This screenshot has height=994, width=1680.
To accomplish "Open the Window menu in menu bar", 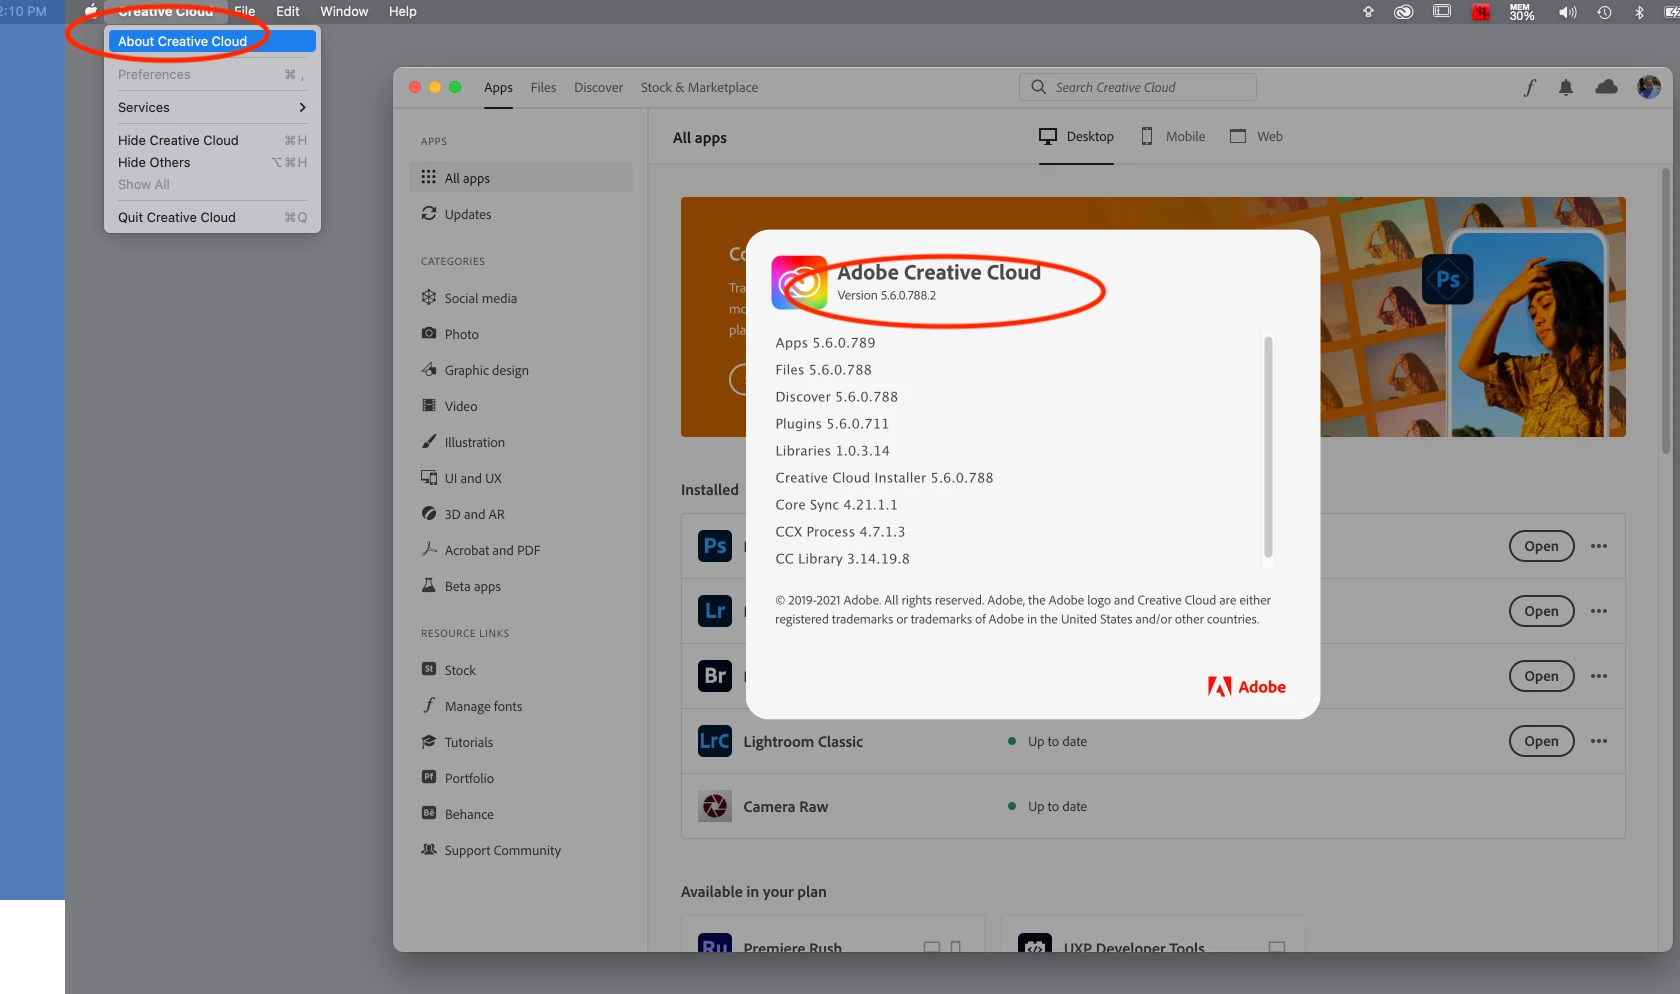I will pyautogui.click(x=344, y=11).
